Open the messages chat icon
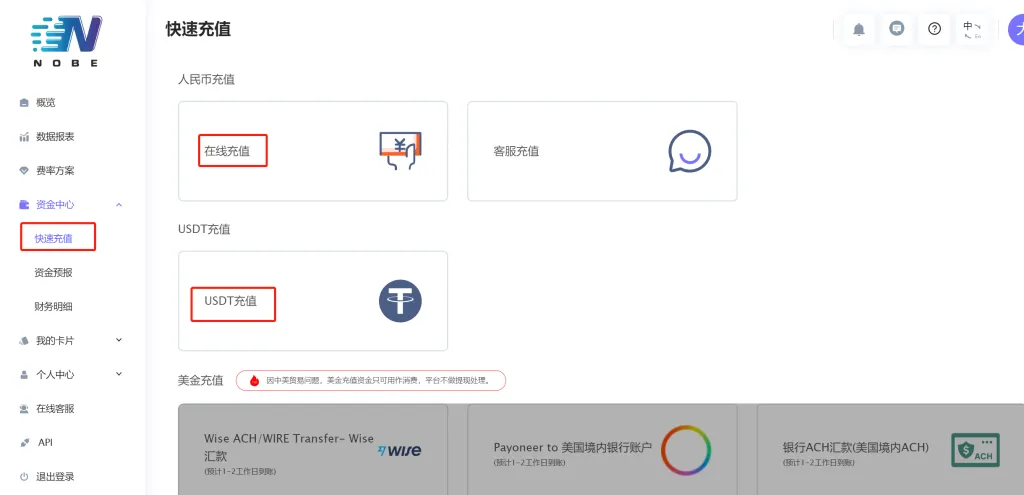The width and height of the screenshot is (1024, 495). click(x=897, y=29)
